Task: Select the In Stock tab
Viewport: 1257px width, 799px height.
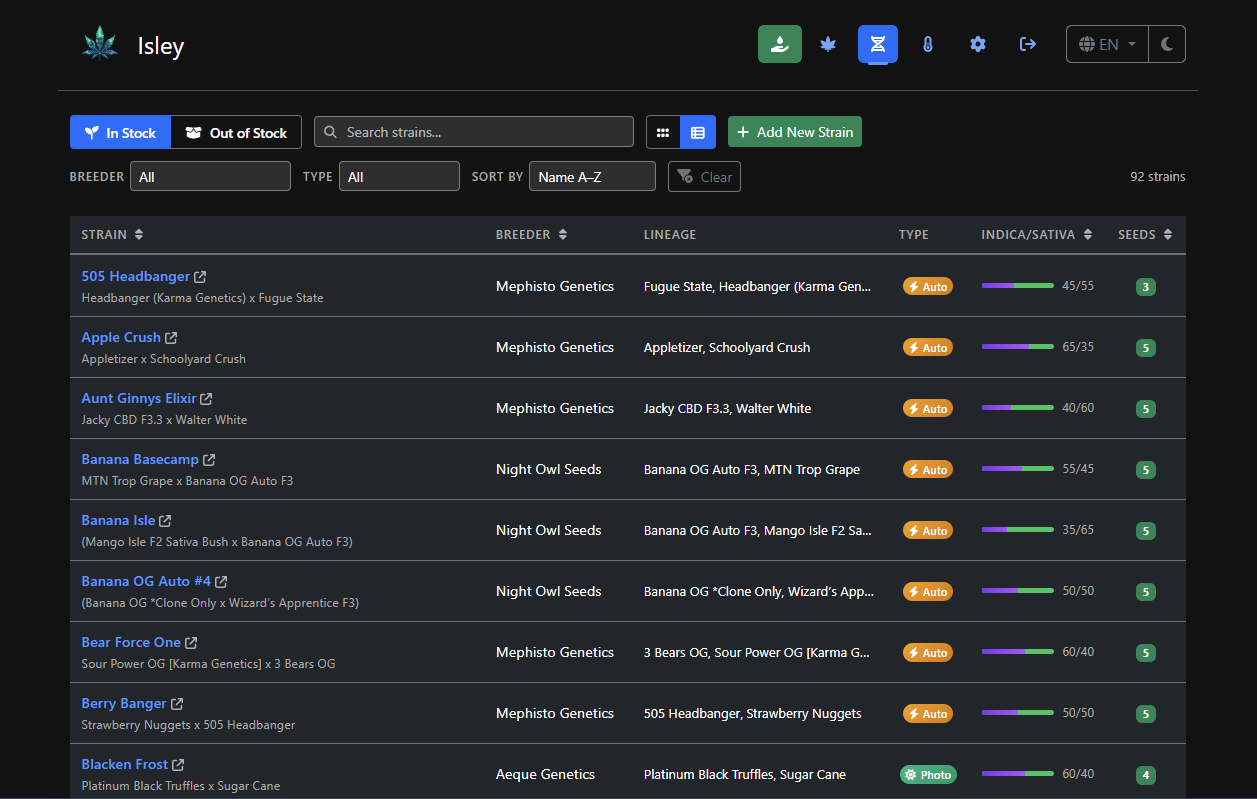Action: pos(120,132)
